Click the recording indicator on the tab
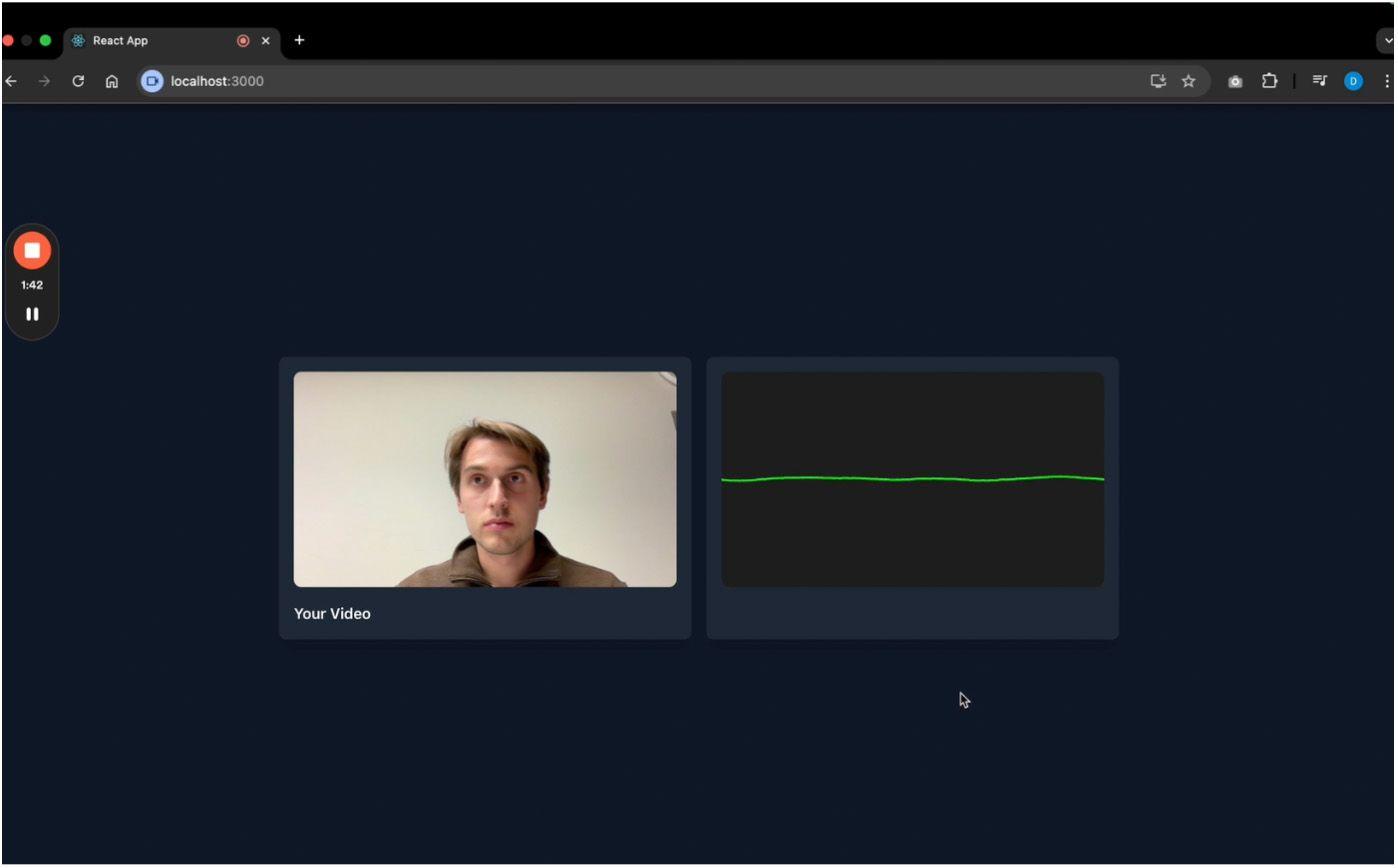This screenshot has width=1398, height=868. (x=243, y=41)
